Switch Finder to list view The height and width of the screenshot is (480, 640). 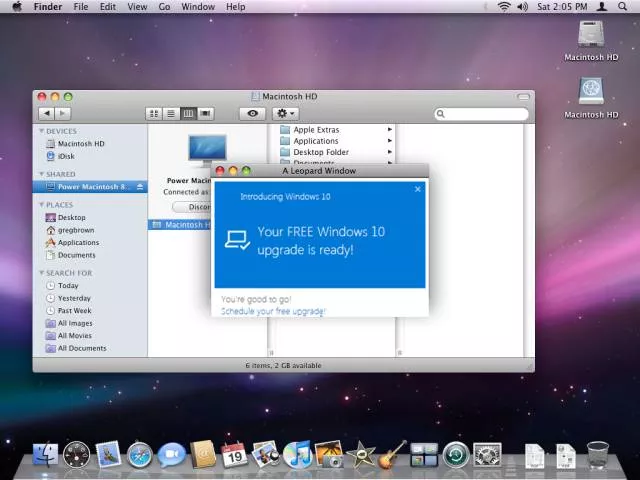pos(171,114)
